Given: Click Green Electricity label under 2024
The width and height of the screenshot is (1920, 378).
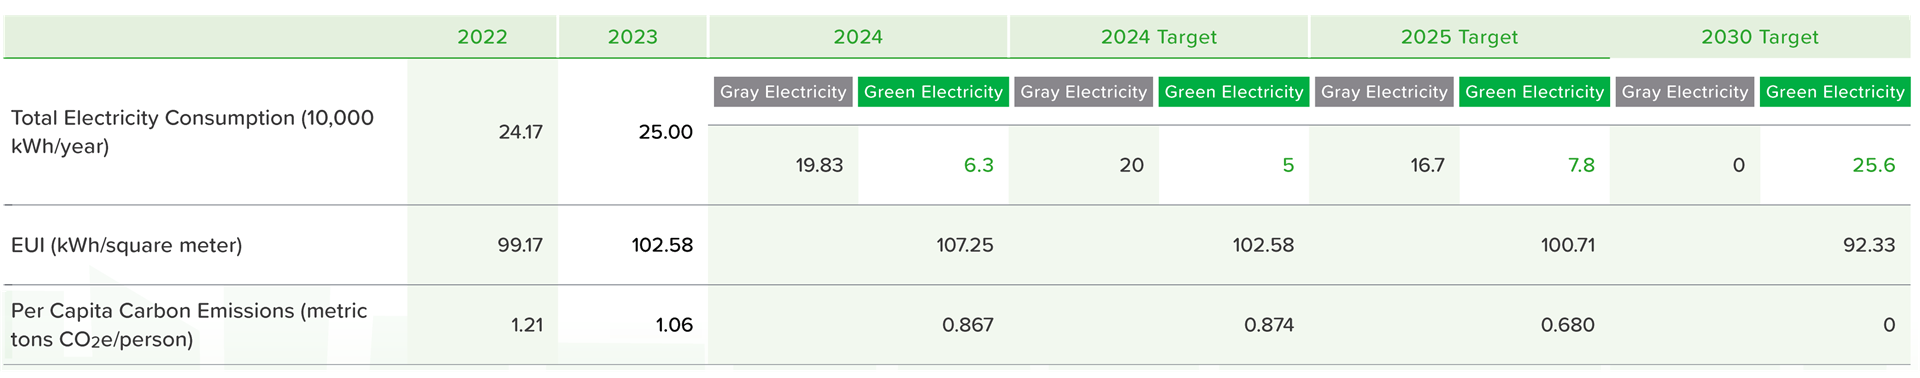Looking at the screenshot, I should [x=933, y=92].
